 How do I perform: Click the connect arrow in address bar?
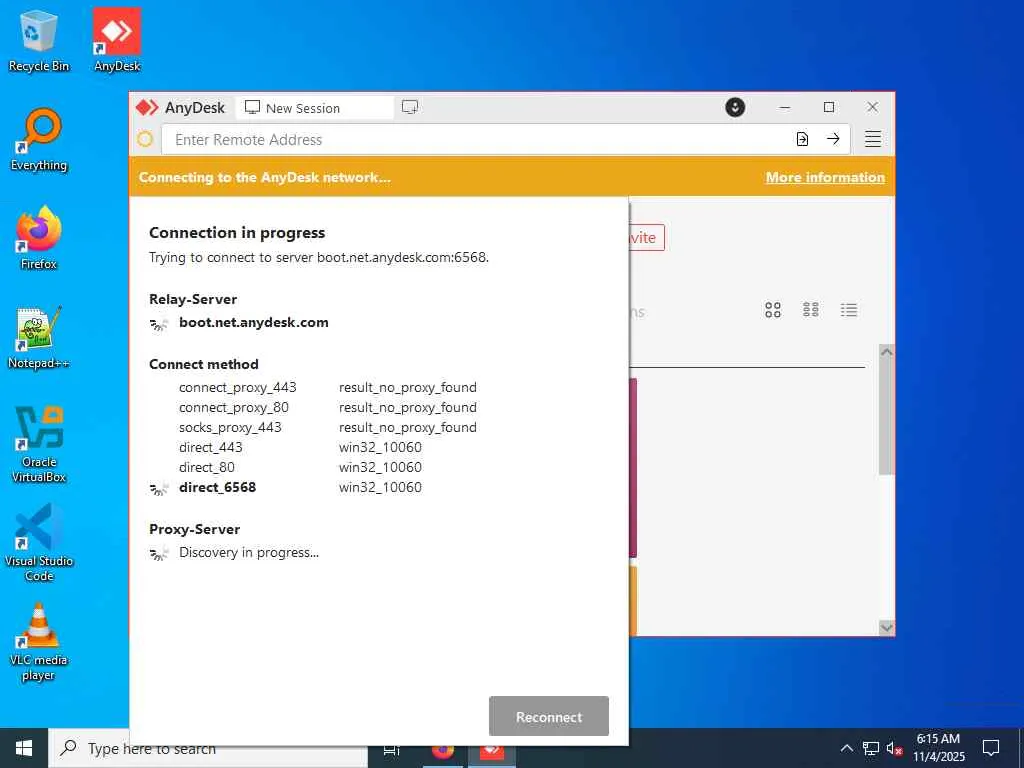[x=833, y=139]
